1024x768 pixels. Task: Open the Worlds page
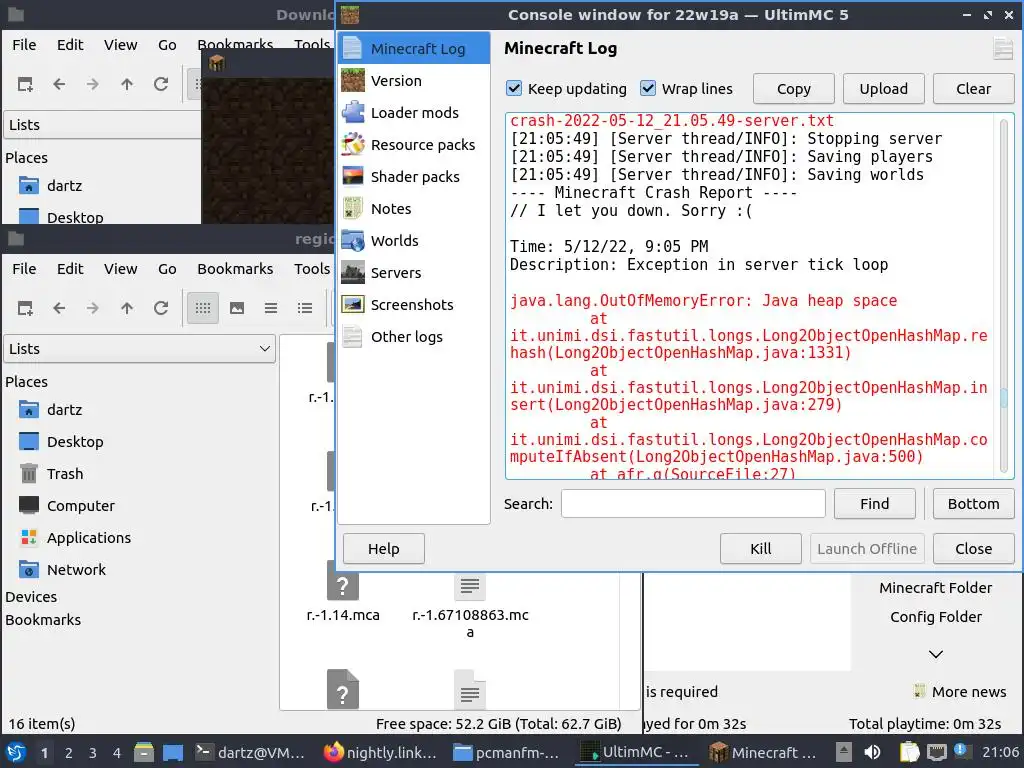click(x=414, y=240)
